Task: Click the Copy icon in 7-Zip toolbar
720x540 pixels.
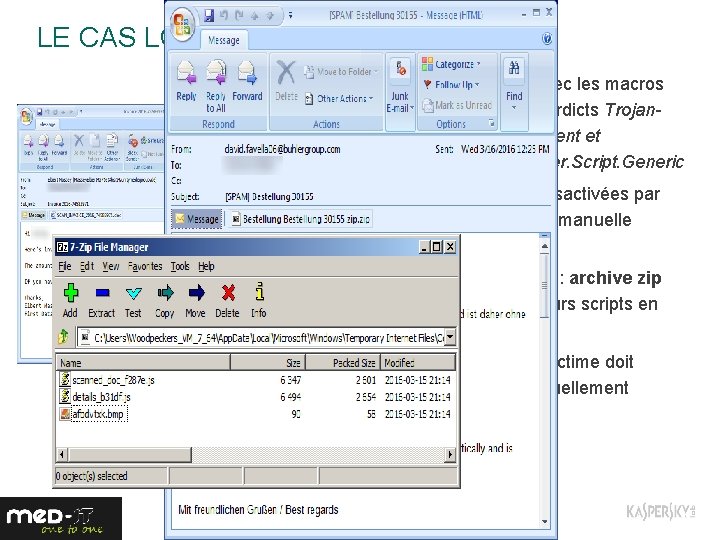Action: (x=165, y=293)
